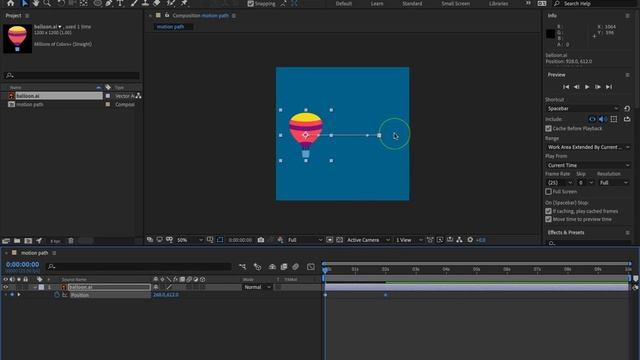Select the Ellipse shape tool
The width and height of the screenshot is (640, 360).
[x=98, y=3]
